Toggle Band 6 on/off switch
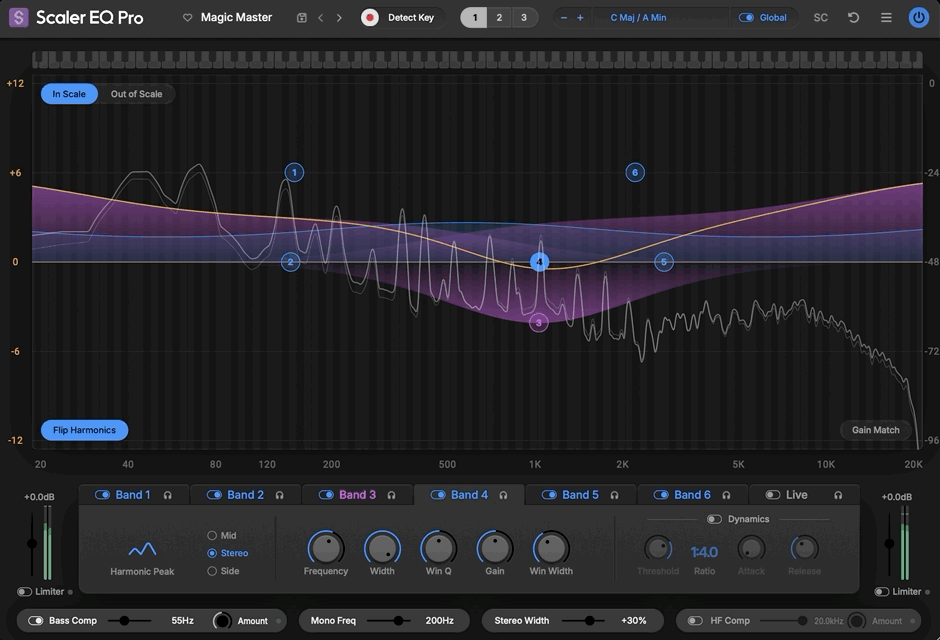Viewport: 940px width, 640px height. click(x=661, y=495)
